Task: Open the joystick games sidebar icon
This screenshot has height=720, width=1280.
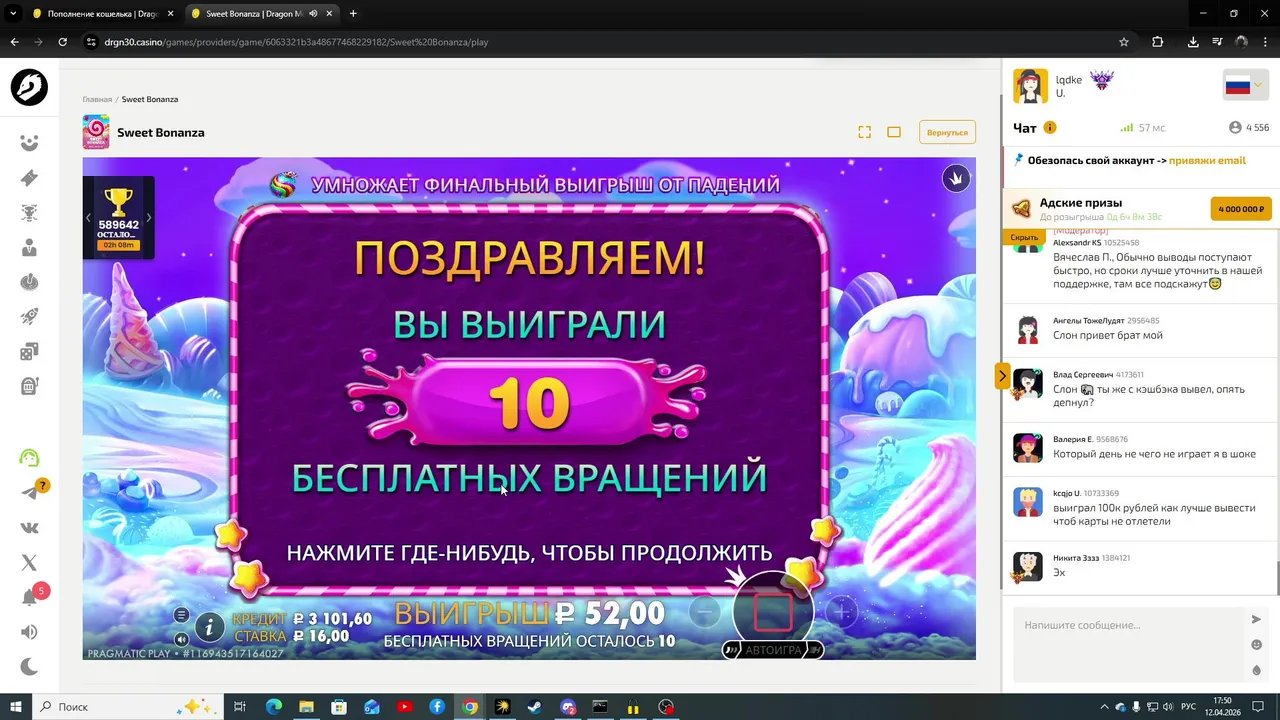Action: (x=29, y=282)
